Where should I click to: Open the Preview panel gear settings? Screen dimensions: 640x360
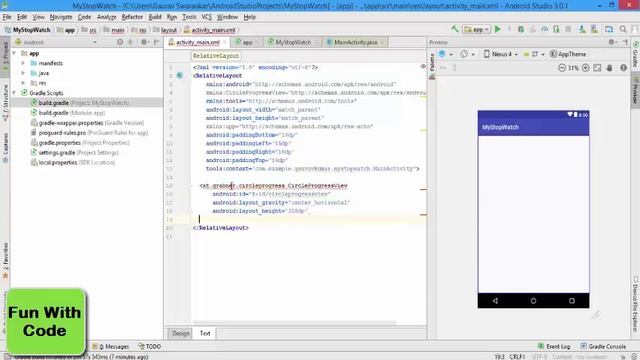pyautogui.click(x=612, y=42)
